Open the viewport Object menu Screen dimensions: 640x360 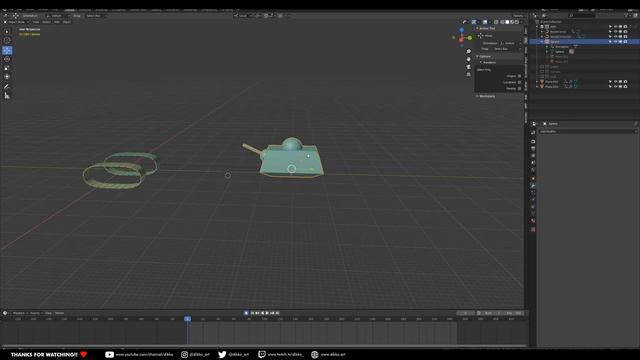point(67,22)
